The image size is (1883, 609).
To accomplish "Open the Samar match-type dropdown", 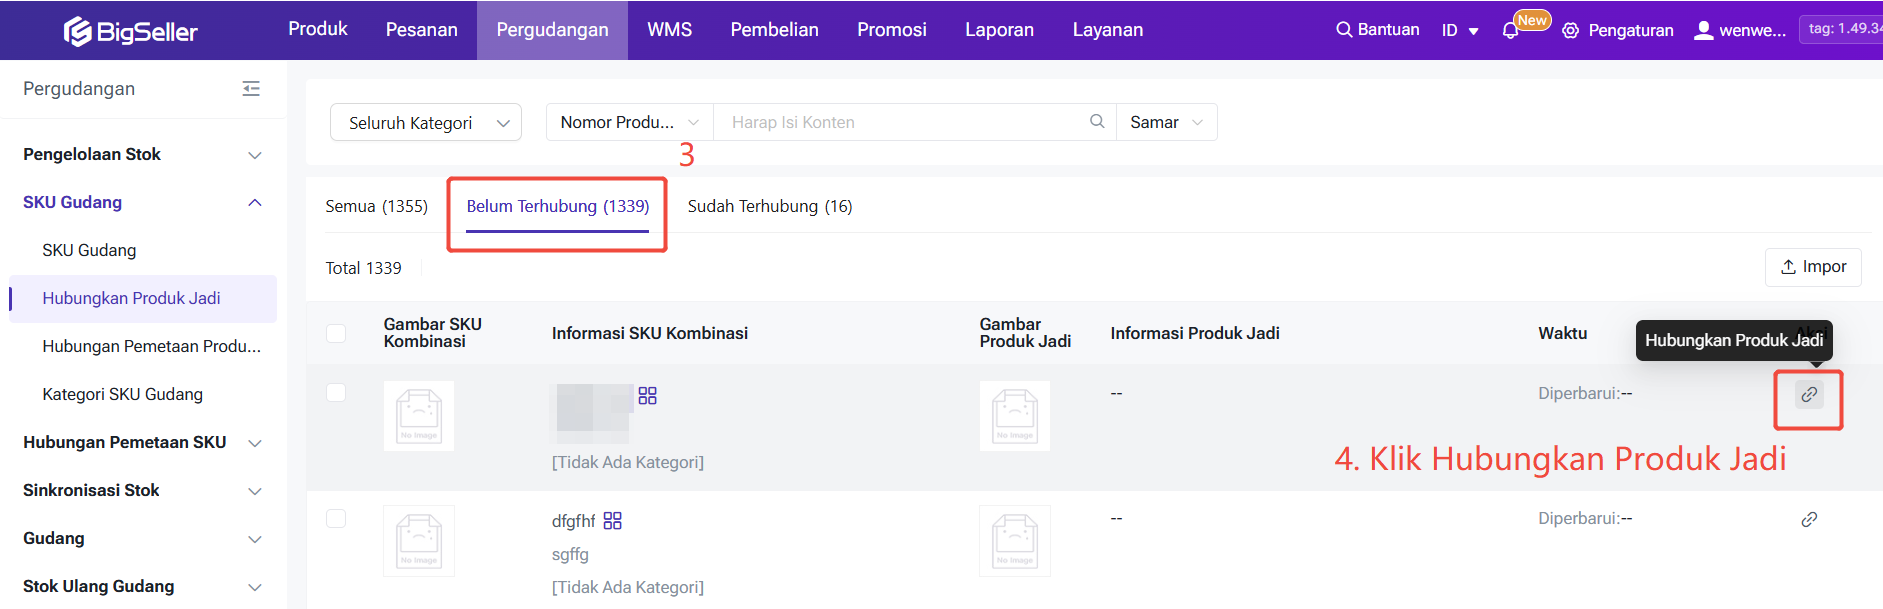I will click(x=1166, y=122).
